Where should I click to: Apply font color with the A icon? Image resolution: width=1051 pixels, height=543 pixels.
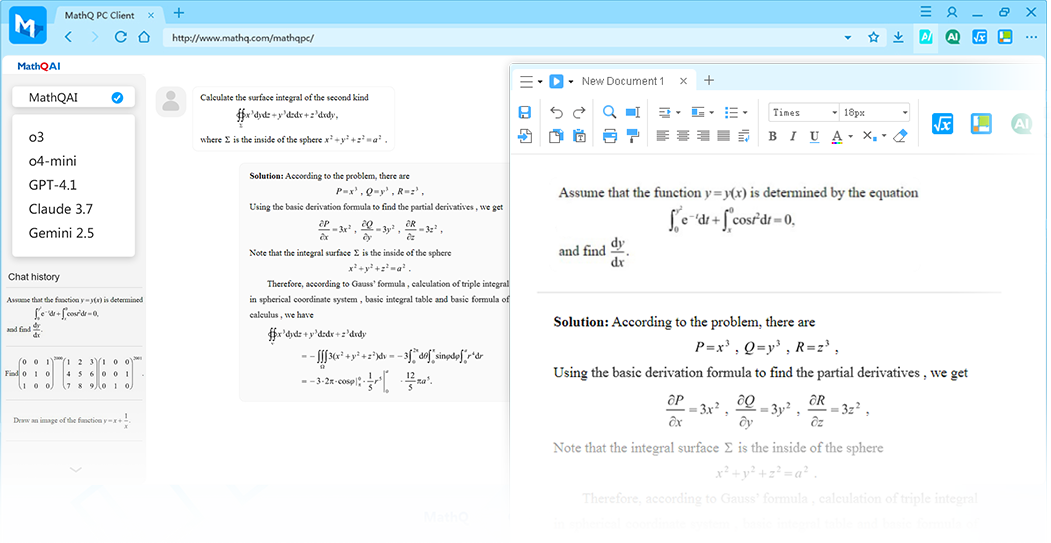click(x=837, y=137)
